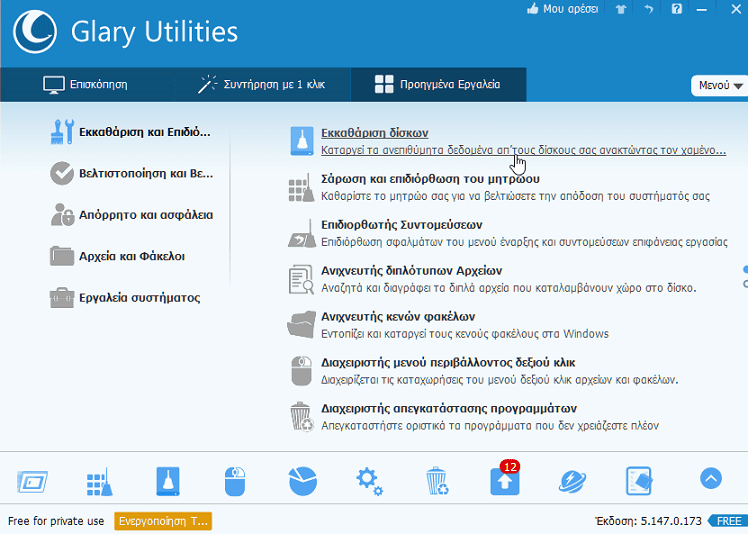Image resolution: width=748 pixels, height=534 pixels.
Task: Switch to Συντήρηση με 1 κλικ tab
Action: pos(262,84)
